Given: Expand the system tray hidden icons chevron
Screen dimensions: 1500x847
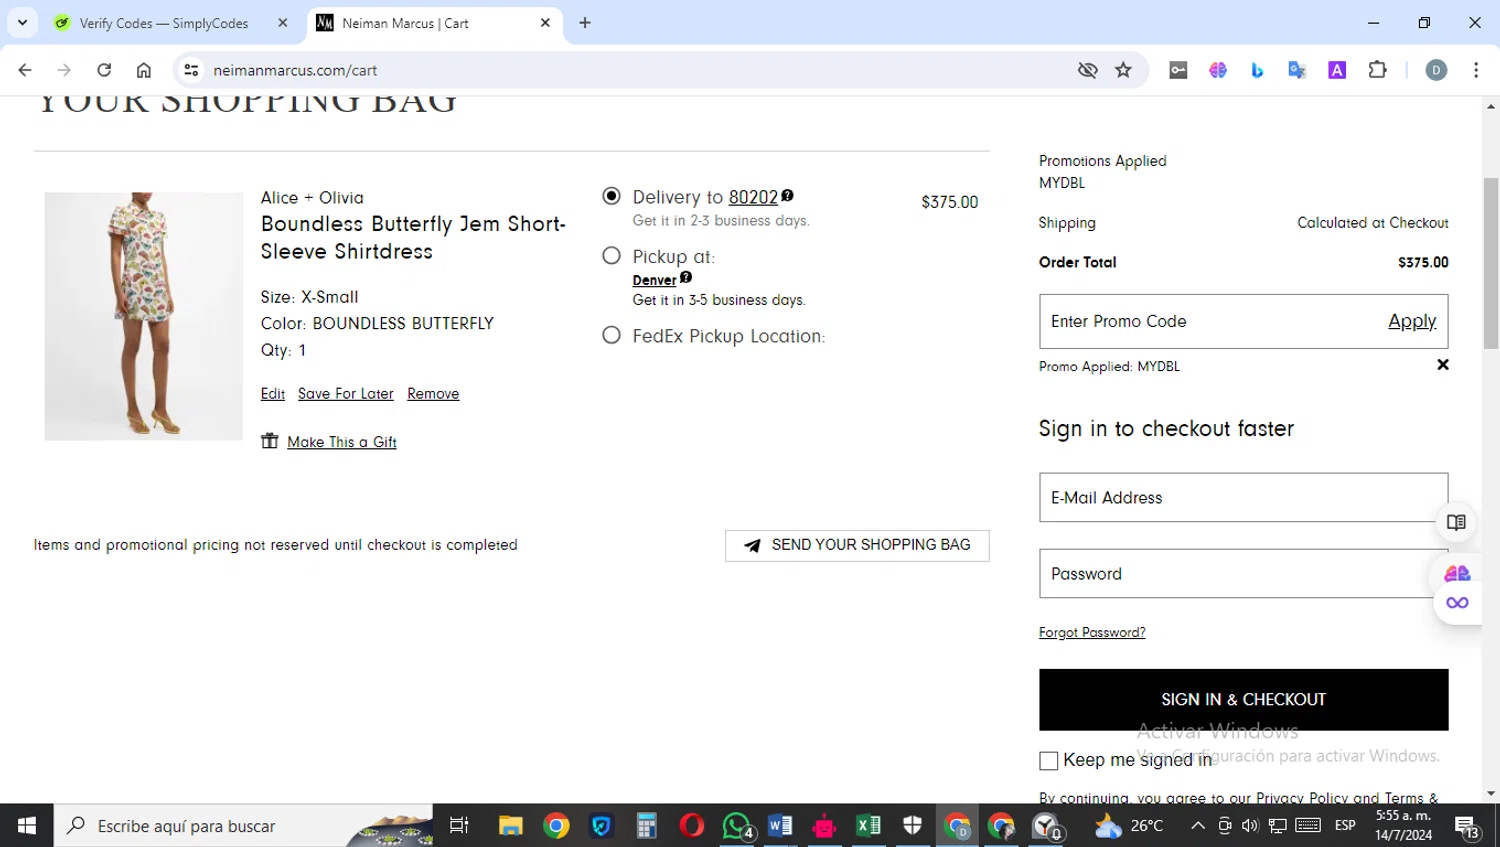Looking at the screenshot, I should [x=1197, y=826].
